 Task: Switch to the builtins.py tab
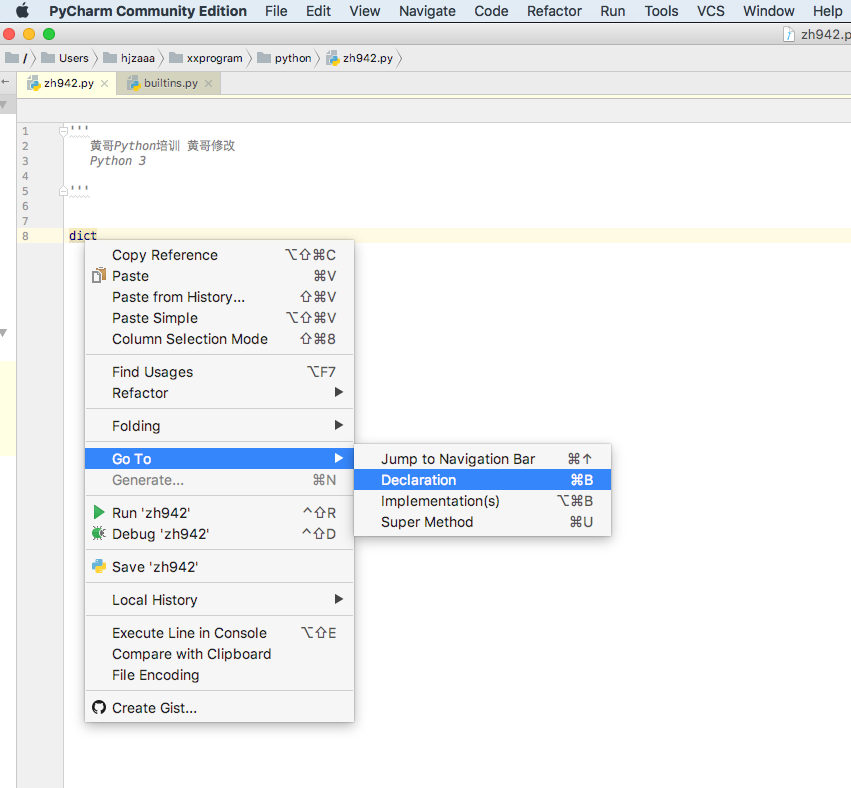pyautogui.click(x=168, y=84)
